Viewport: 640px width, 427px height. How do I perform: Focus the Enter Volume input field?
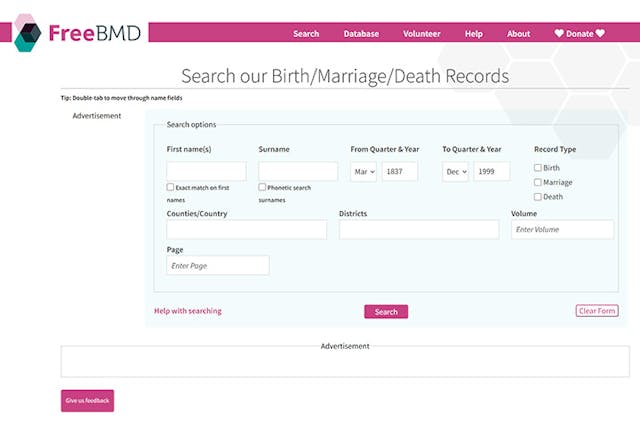(x=562, y=229)
